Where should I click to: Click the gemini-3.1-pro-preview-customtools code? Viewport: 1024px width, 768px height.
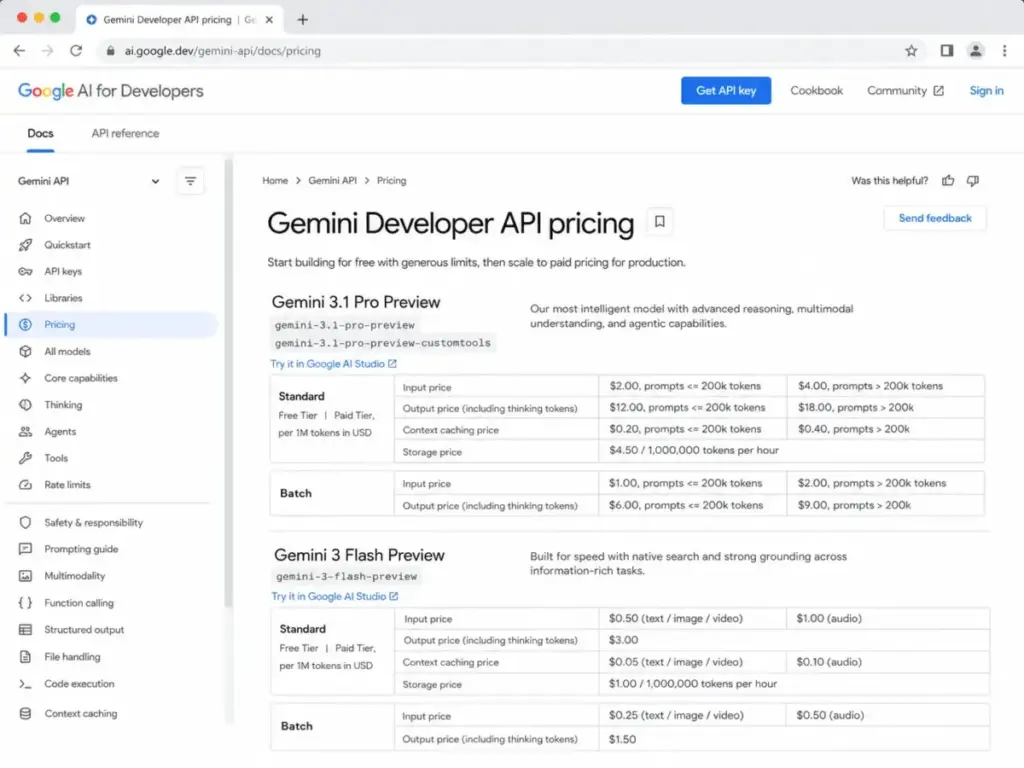point(383,342)
